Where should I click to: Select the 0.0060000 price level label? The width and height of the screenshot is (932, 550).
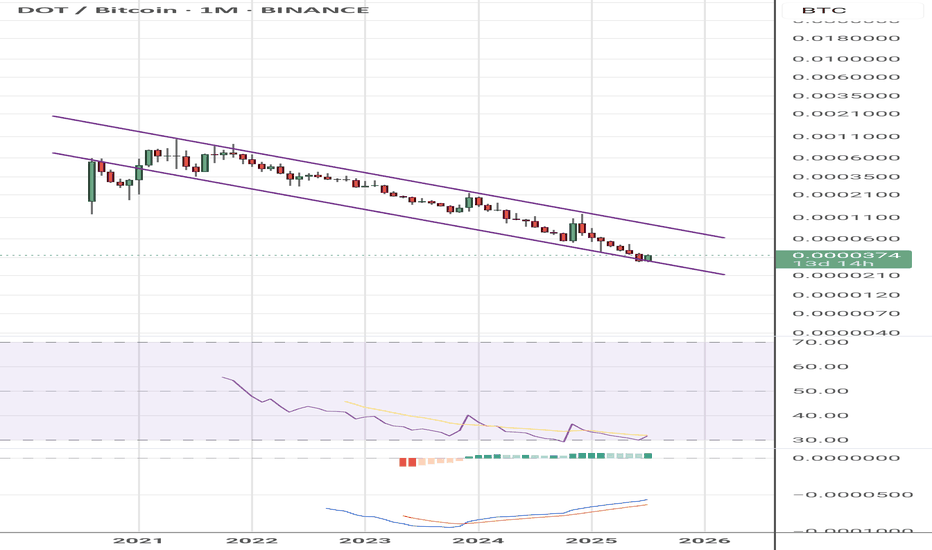(846, 77)
